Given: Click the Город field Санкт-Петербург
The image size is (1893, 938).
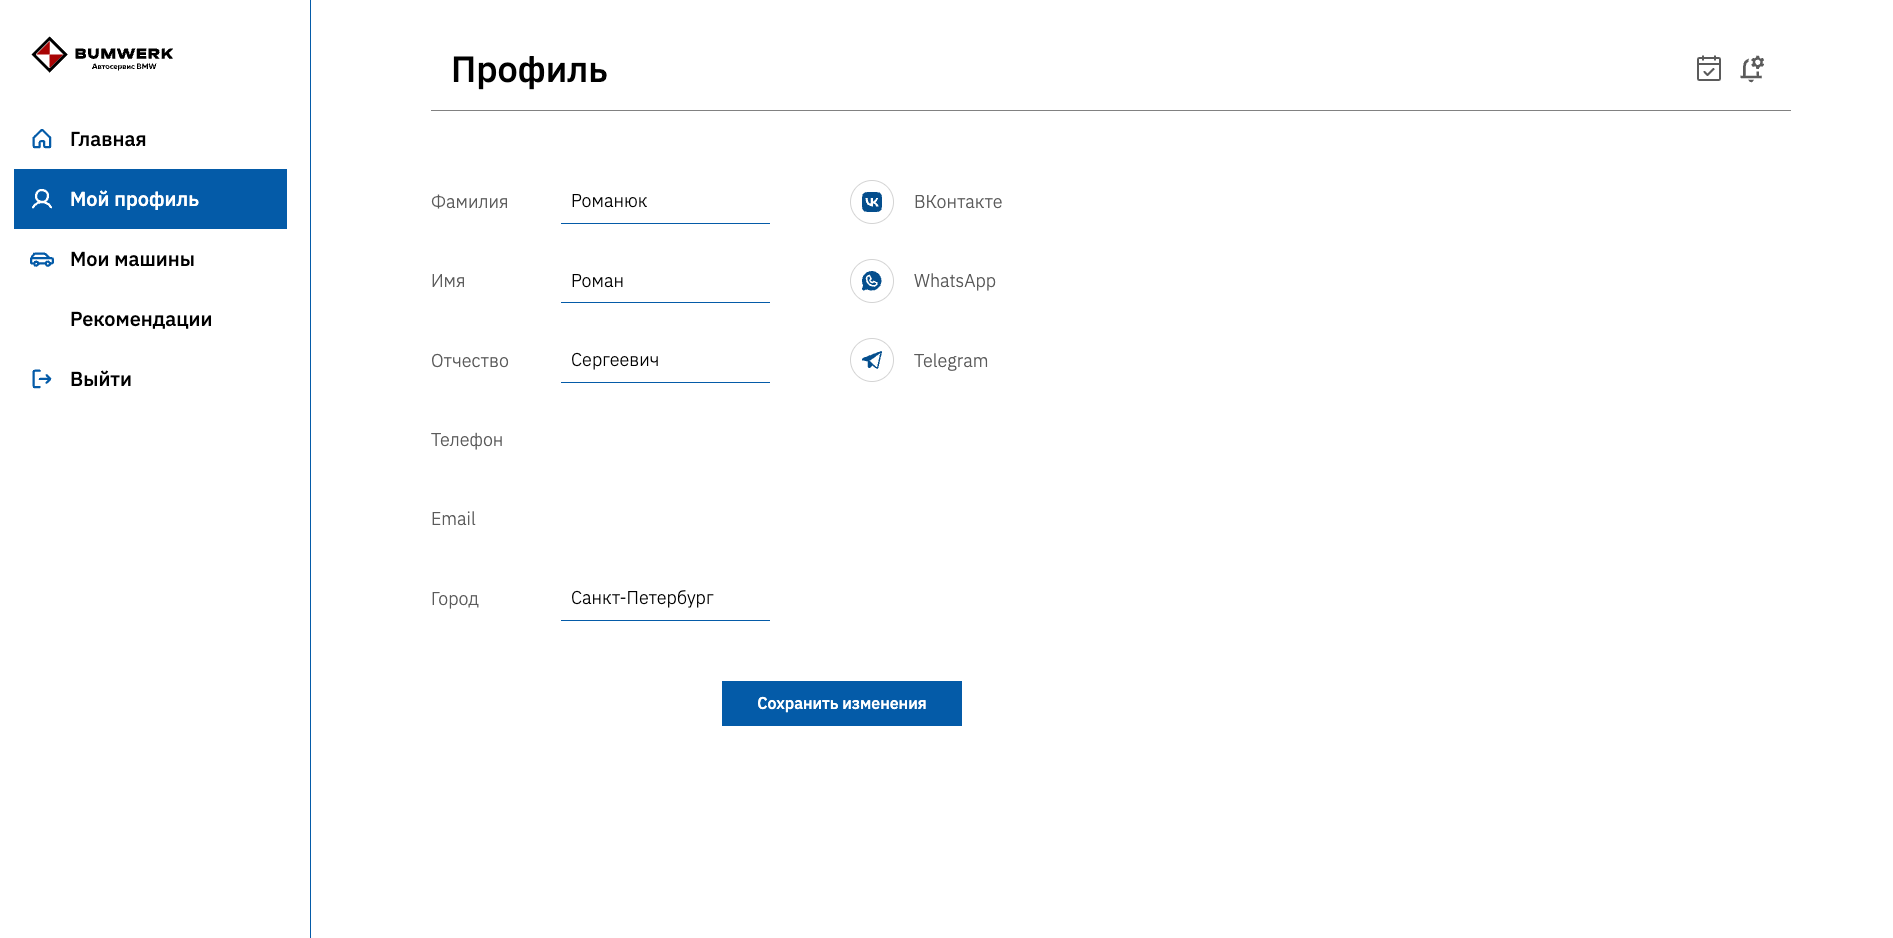Looking at the screenshot, I should 665,598.
